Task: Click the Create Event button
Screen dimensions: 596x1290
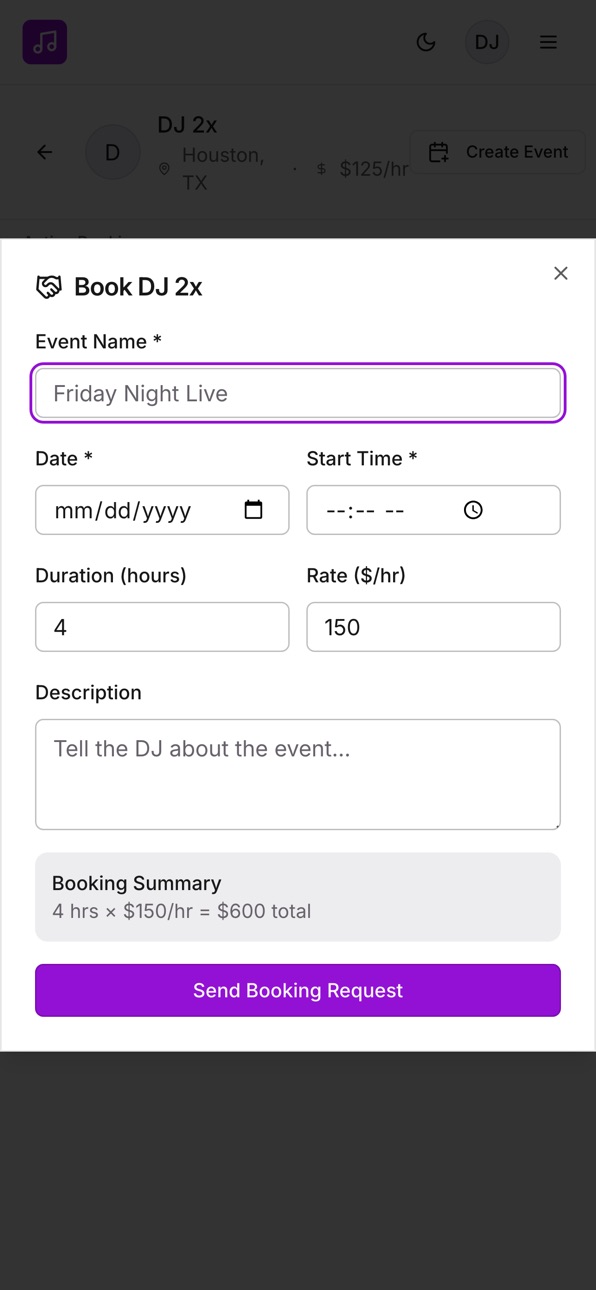Action: pyautogui.click(x=497, y=152)
